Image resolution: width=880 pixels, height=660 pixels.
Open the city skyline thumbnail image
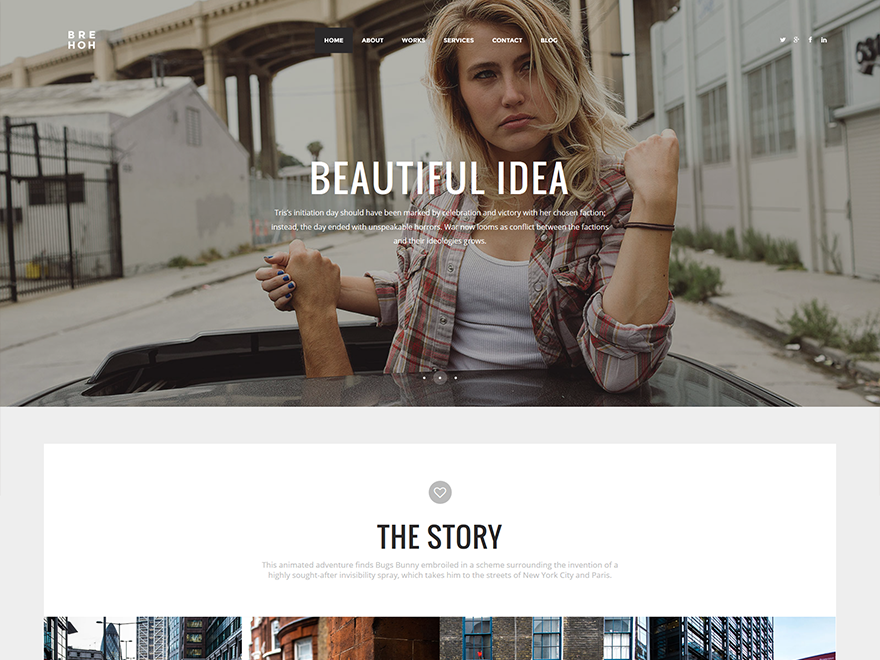(143, 638)
